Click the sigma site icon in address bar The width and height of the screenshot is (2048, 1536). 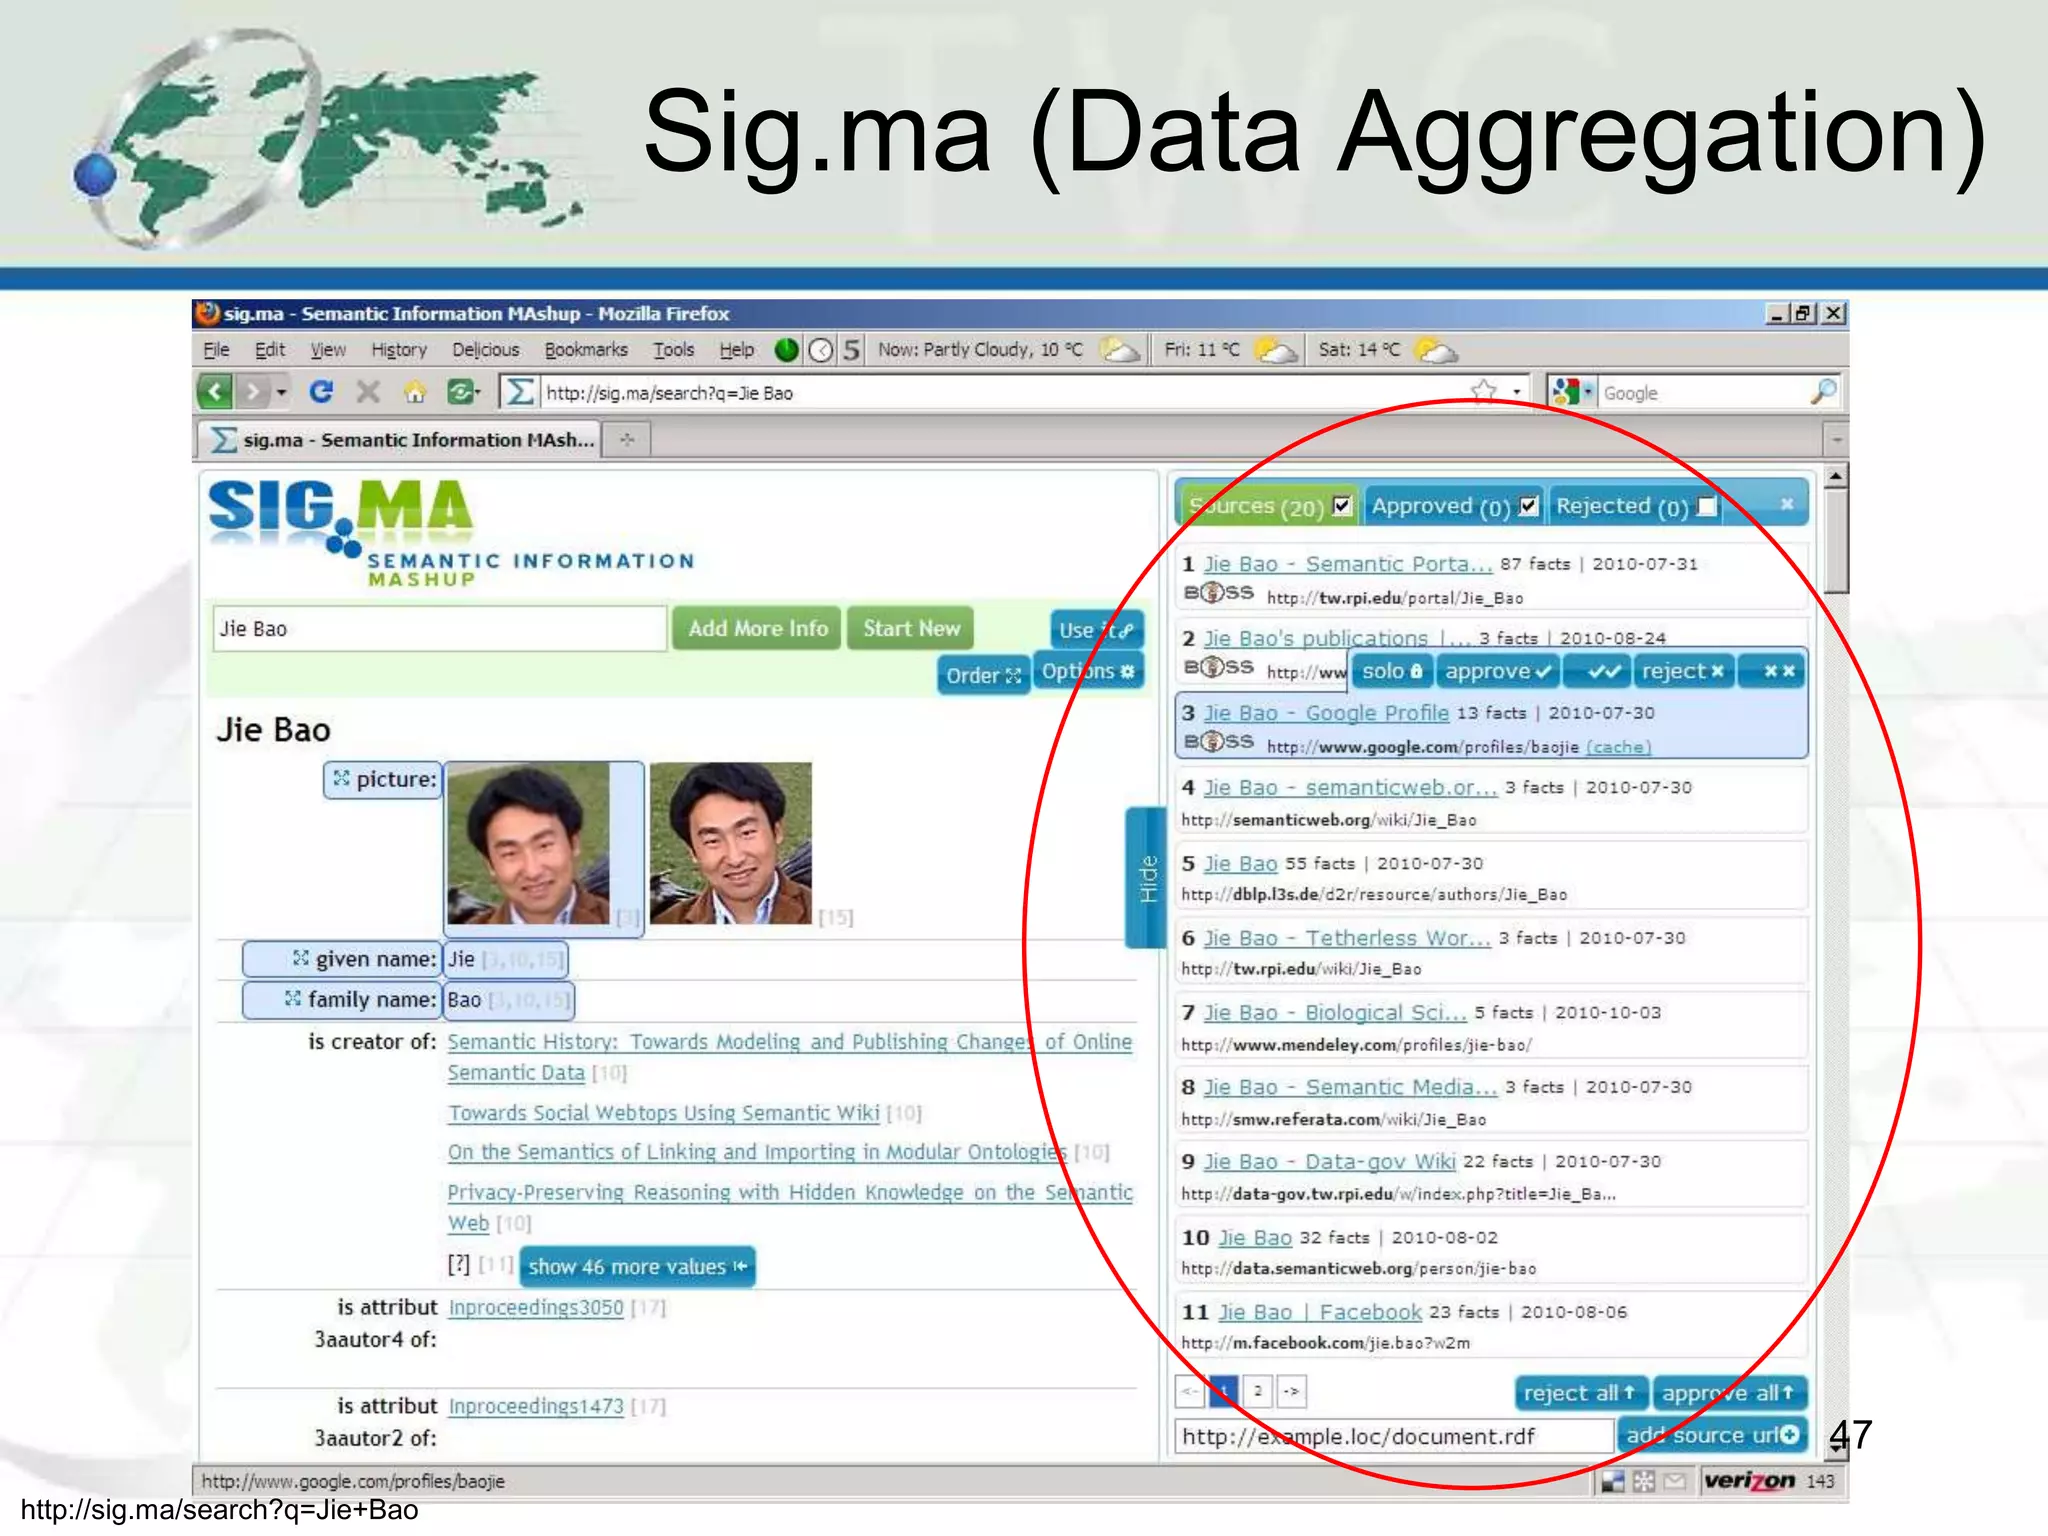(519, 392)
